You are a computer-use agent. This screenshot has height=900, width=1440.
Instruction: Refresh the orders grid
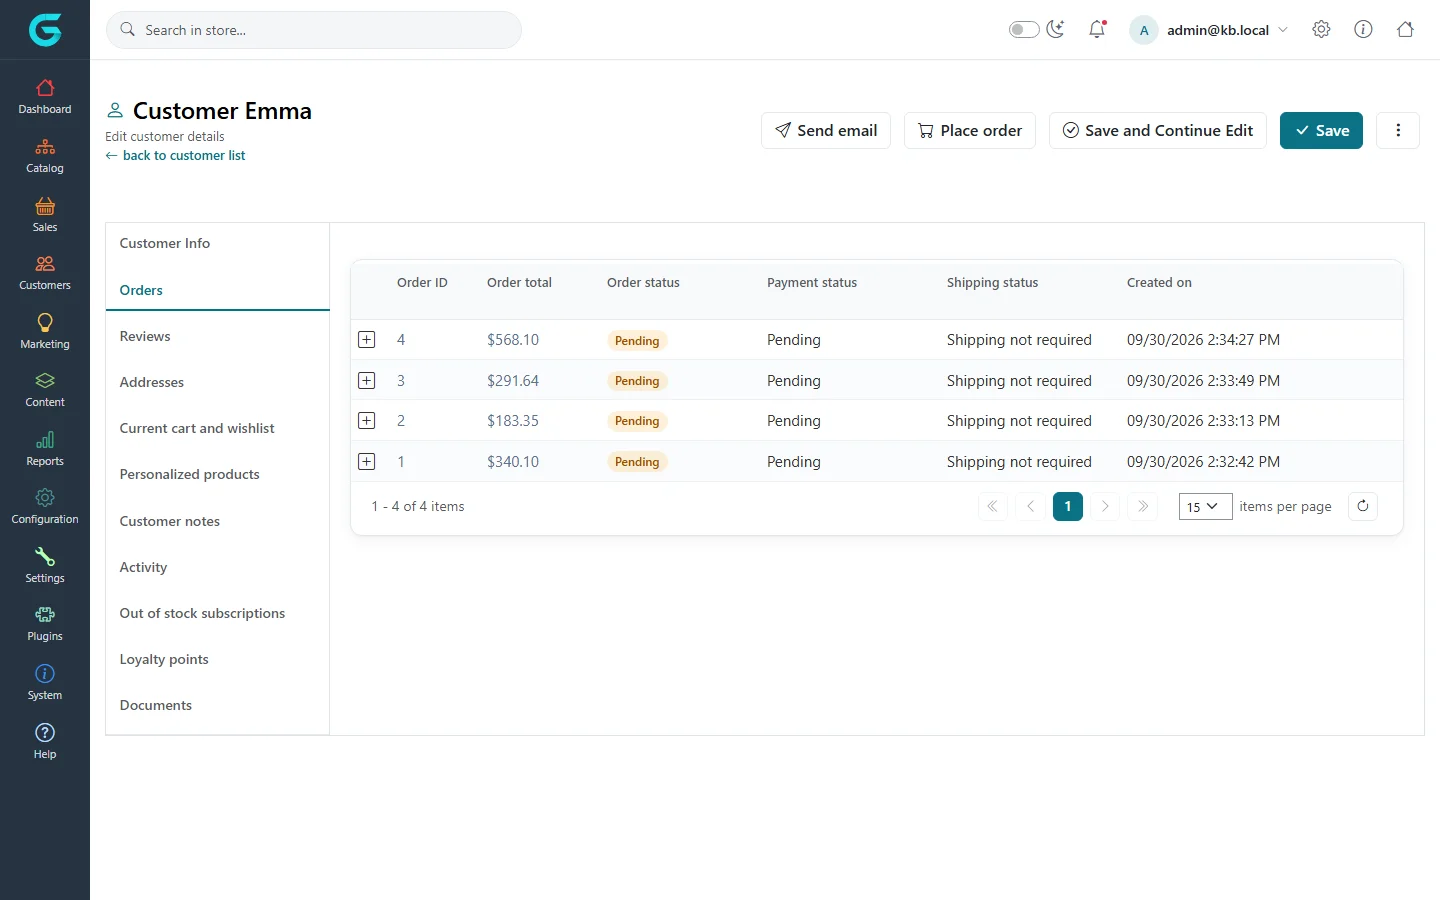(x=1363, y=506)
